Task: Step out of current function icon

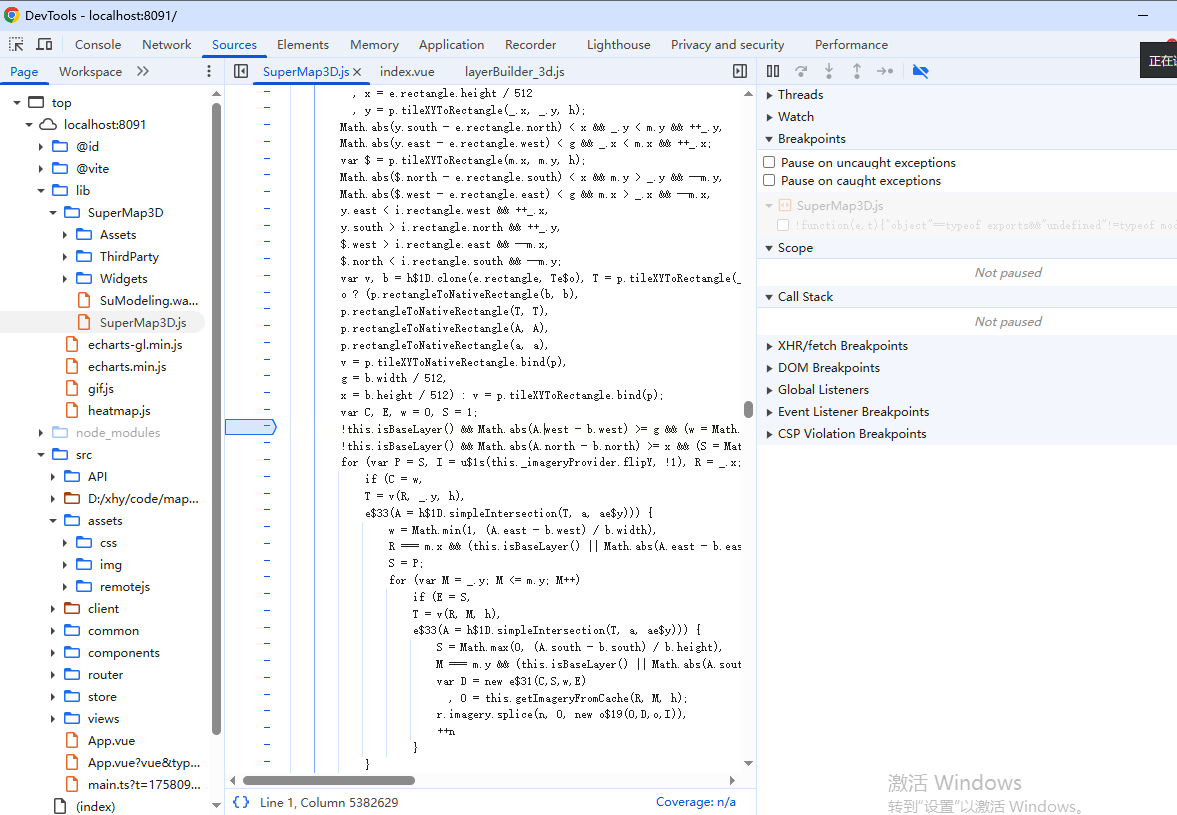Action: [856, 71]
